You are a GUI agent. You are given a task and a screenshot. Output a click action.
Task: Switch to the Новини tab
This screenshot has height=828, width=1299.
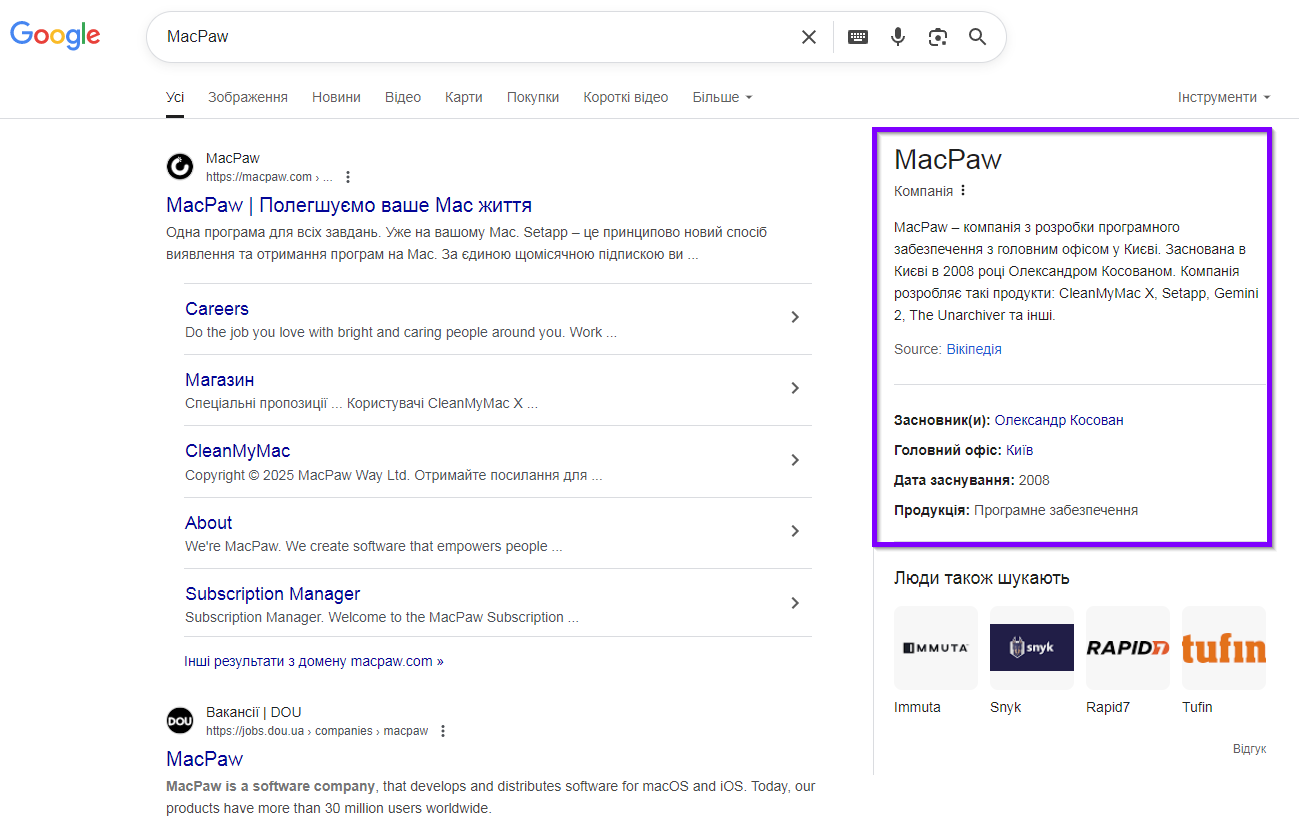pos(336,97)
